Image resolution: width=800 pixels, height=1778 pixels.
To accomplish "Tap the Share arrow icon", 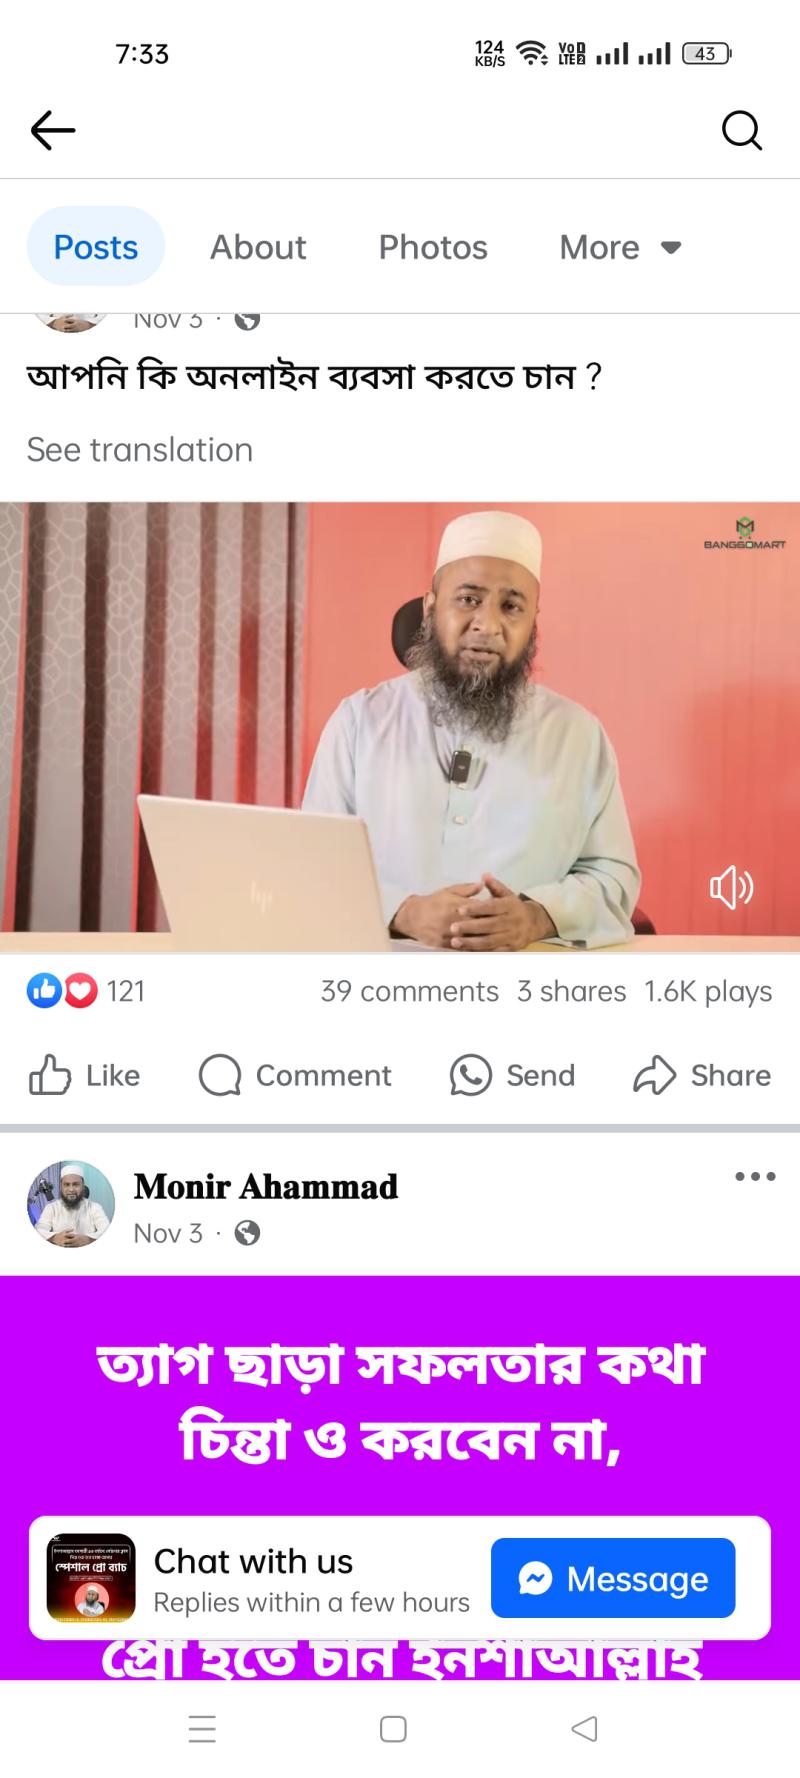I will [655, 1076].
